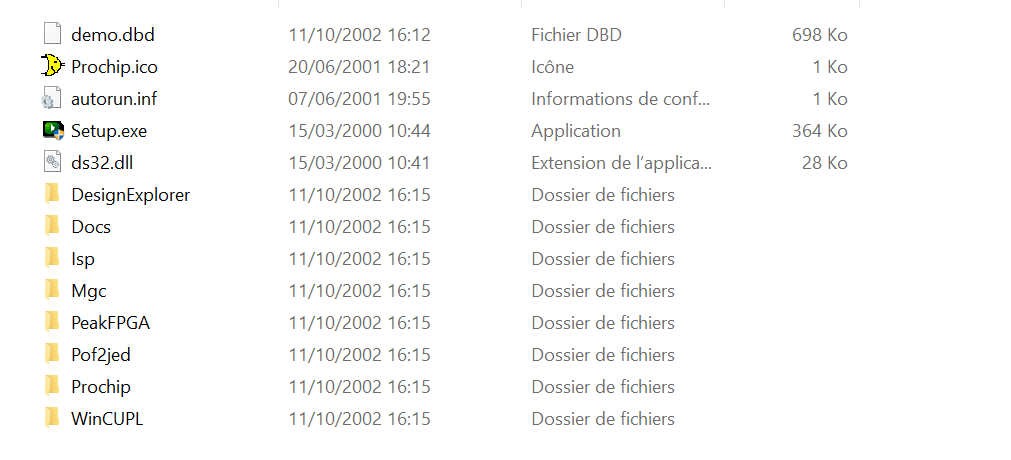The height and width of the screenshot is (460, 1011).
Task: Click the 28 Ko size of ds32.dll
Action: [x=825, y=163]
